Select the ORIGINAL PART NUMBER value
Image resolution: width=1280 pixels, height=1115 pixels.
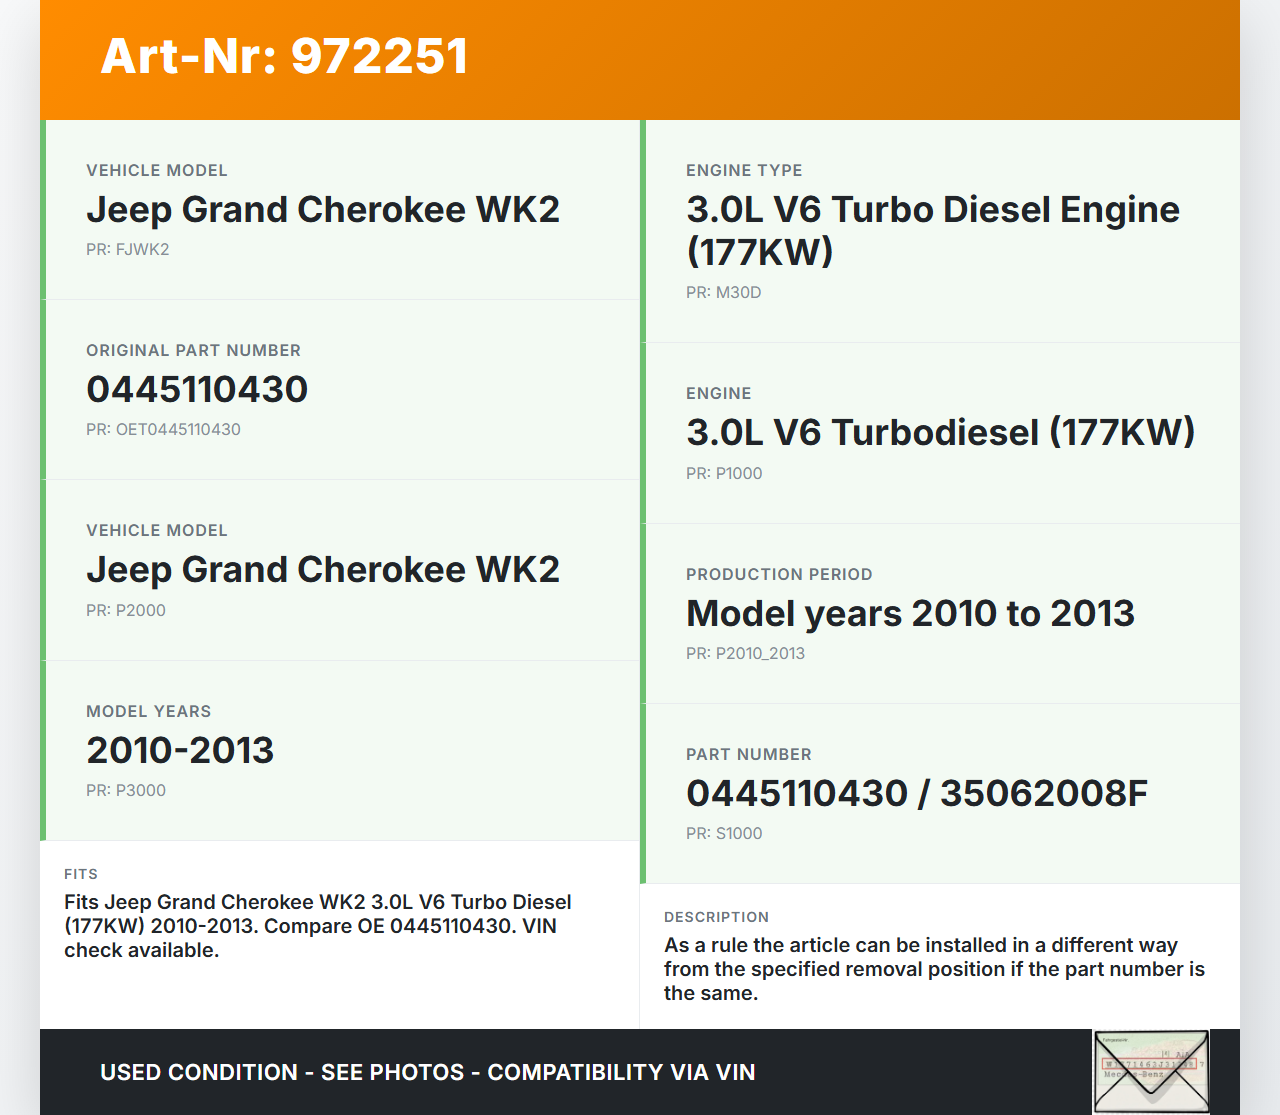[197, 390]
